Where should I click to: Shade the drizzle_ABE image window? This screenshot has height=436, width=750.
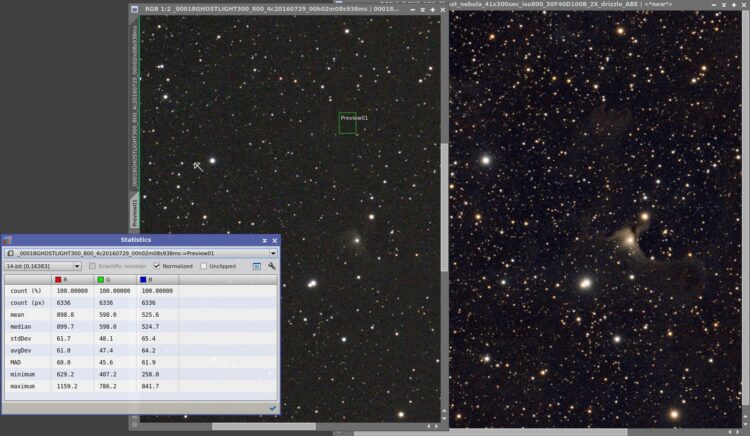click(x=724, y=4)
